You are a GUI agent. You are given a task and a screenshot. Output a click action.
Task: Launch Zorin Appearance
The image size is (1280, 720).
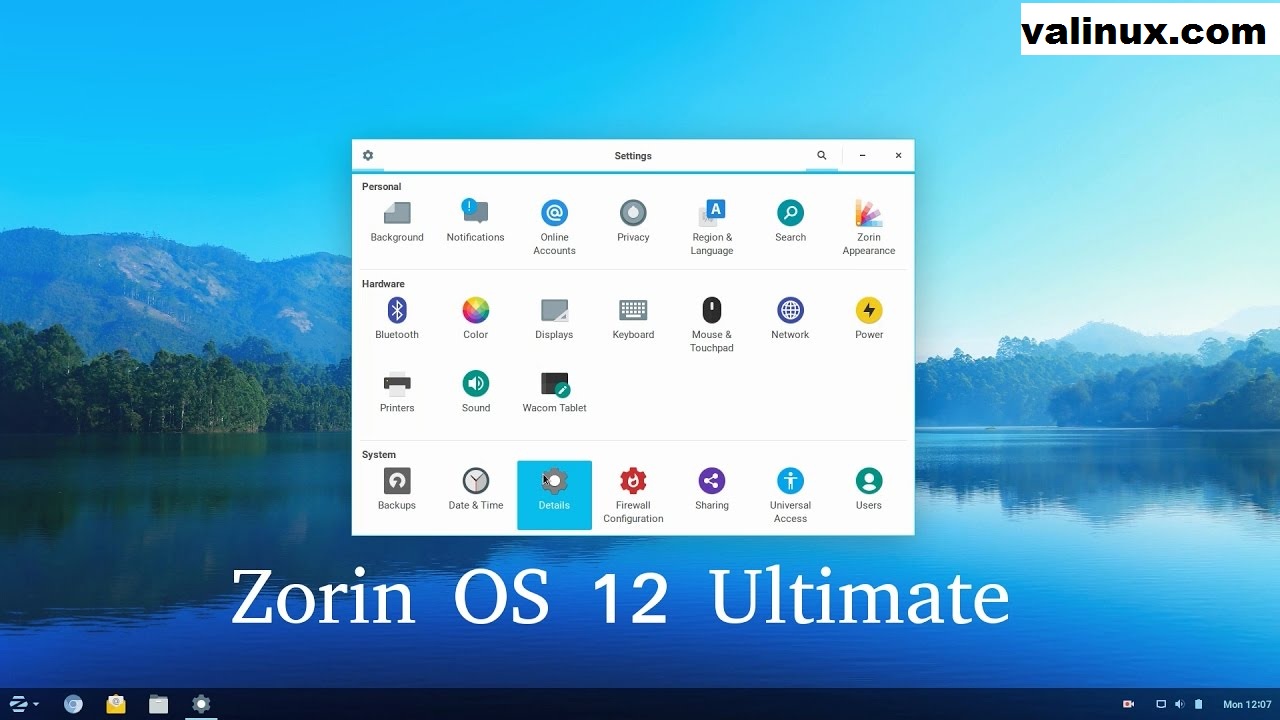[869, 228]
